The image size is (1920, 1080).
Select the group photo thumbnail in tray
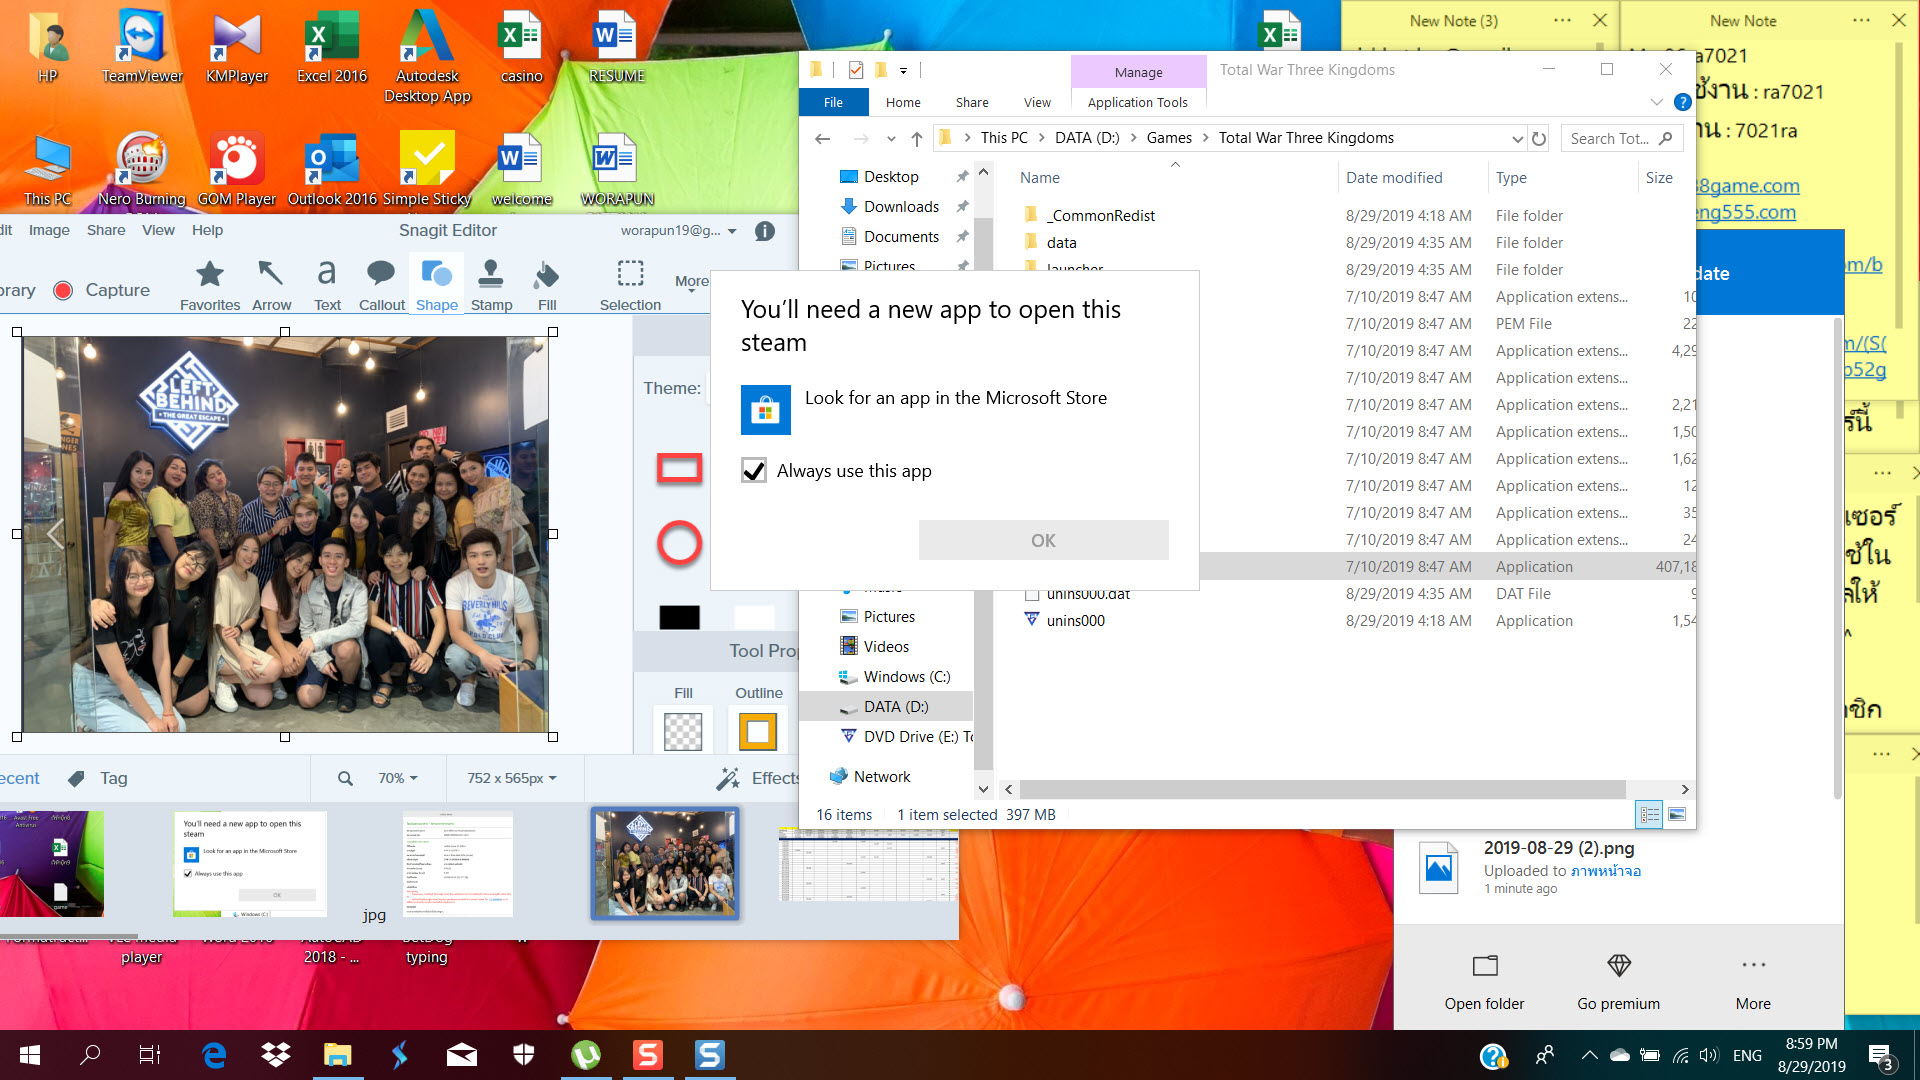(x=665, y=864)
